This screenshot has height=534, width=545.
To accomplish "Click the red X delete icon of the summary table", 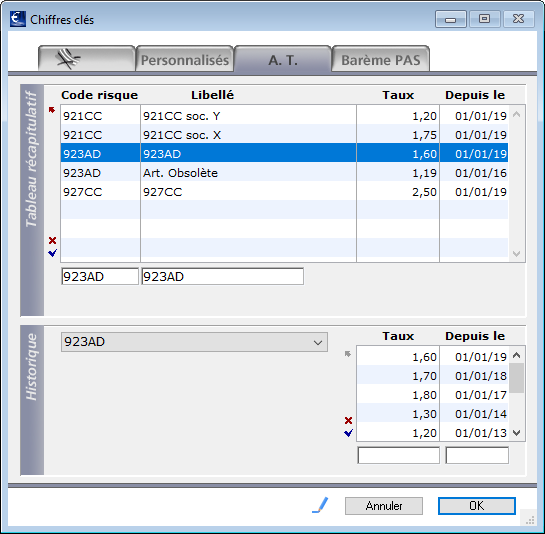I will point(52,240).
